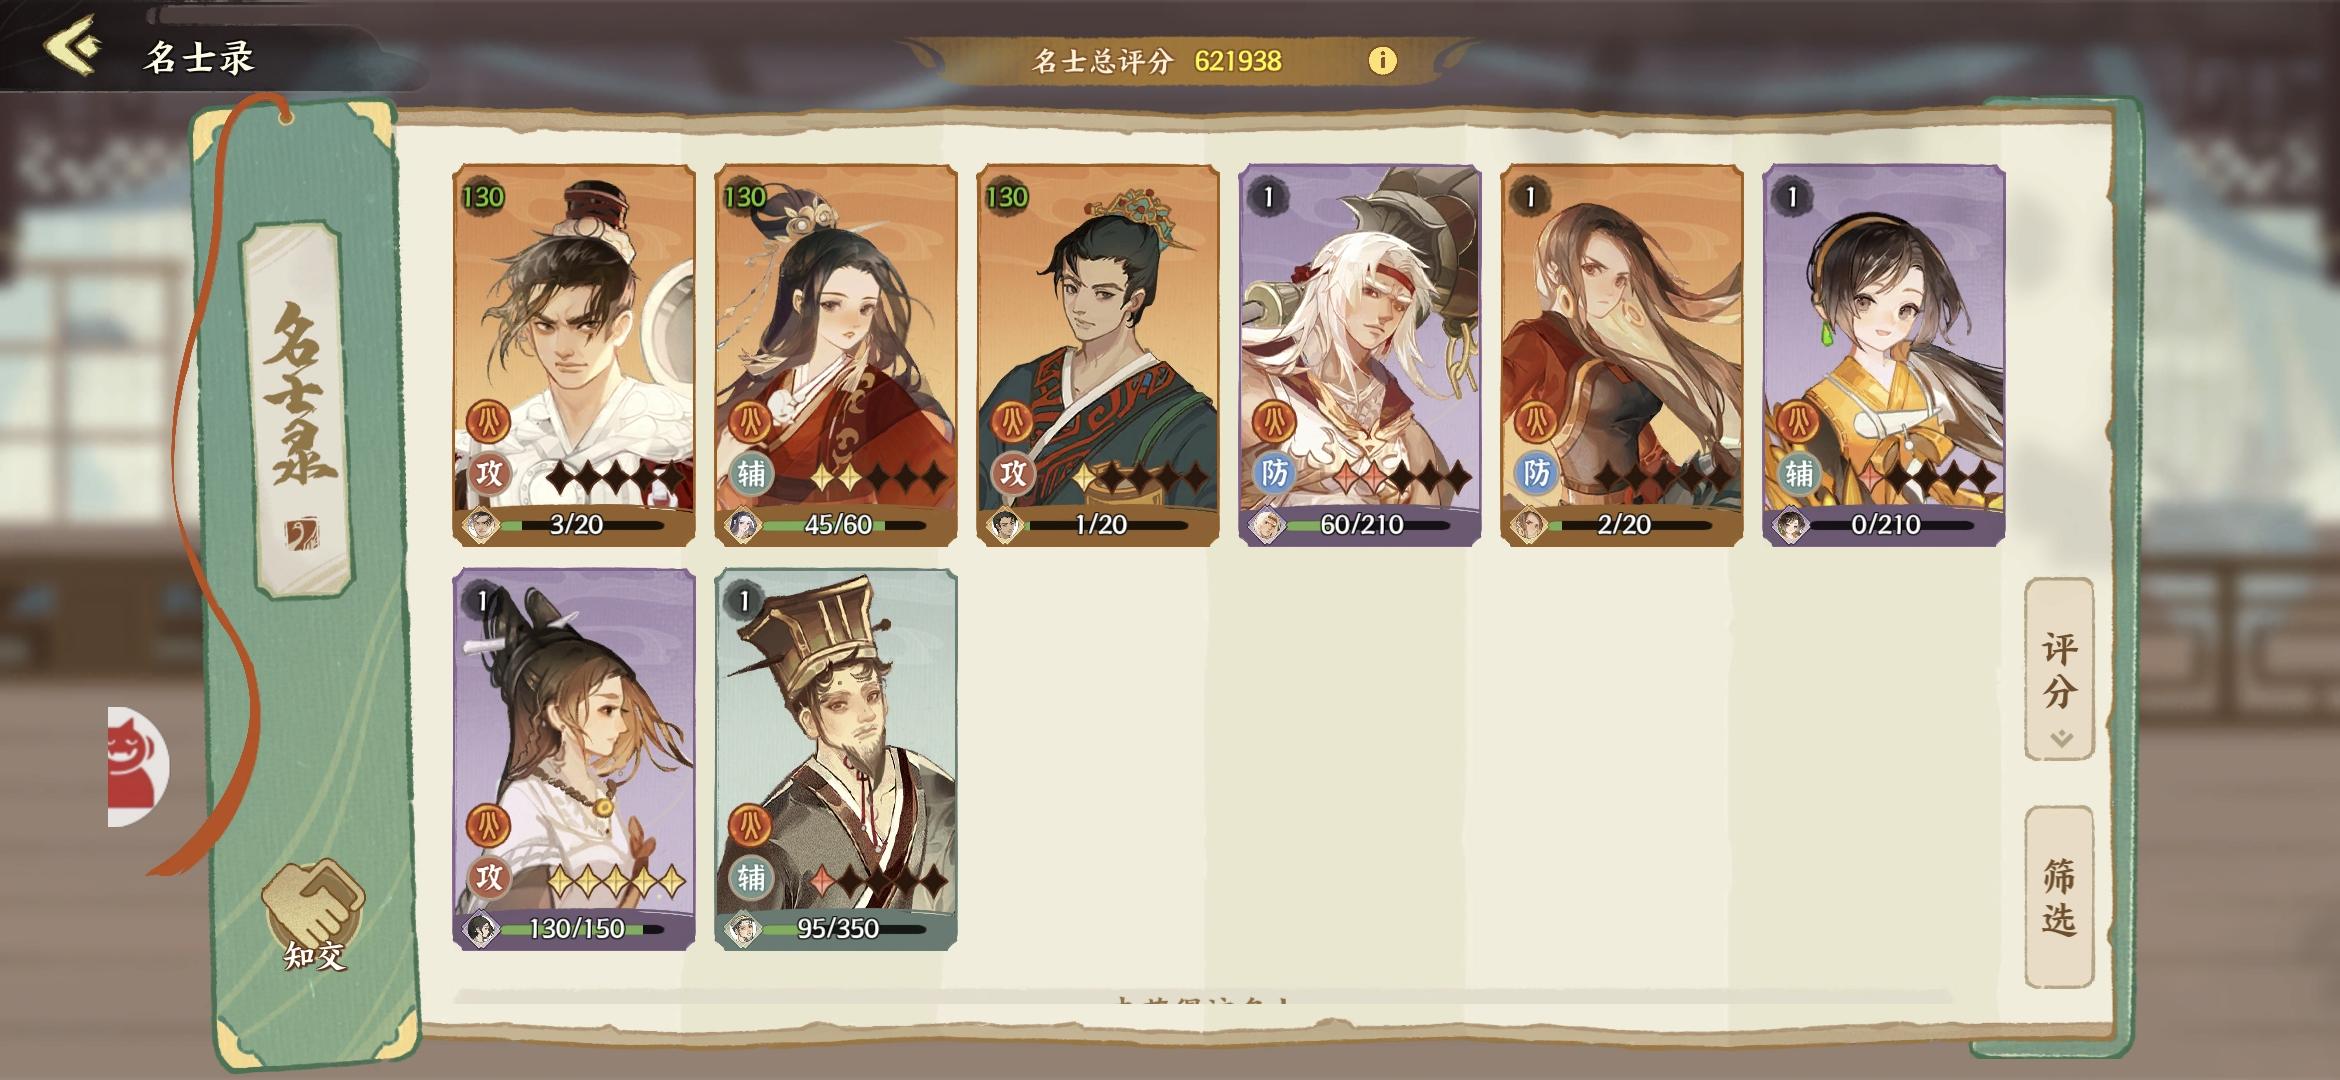This screenshot has height=1080, width=2340.
Task: Click the 辅 role badge on the 45/60 card
Action: (x=751, y=473)
